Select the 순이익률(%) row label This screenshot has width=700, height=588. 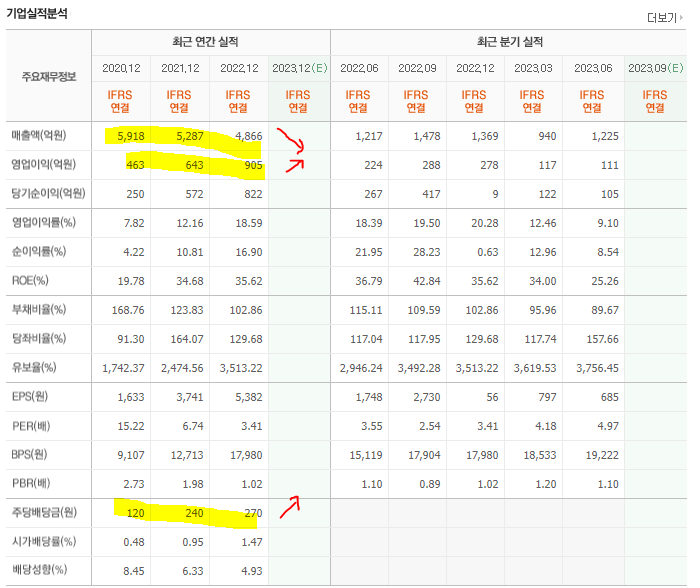(x=39, y=251)
